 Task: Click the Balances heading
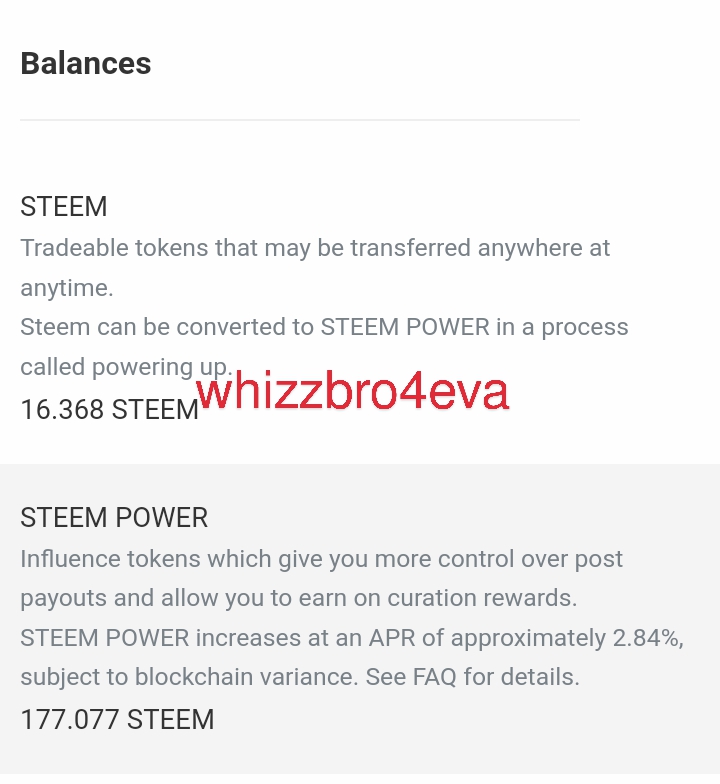86,63
